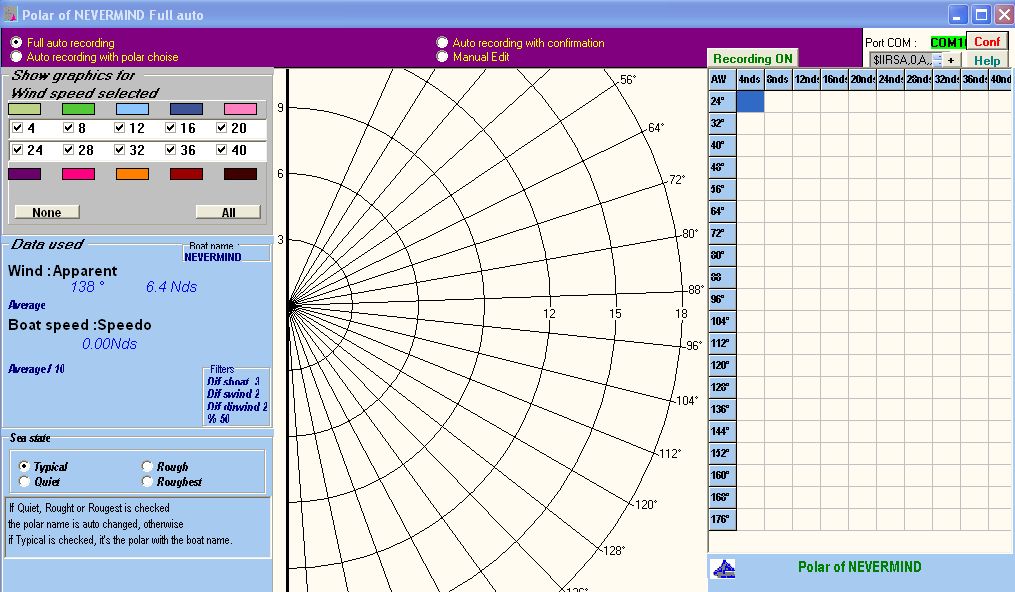
Task: Pick the green swatch above 8
Action: (x=78, y=109)
